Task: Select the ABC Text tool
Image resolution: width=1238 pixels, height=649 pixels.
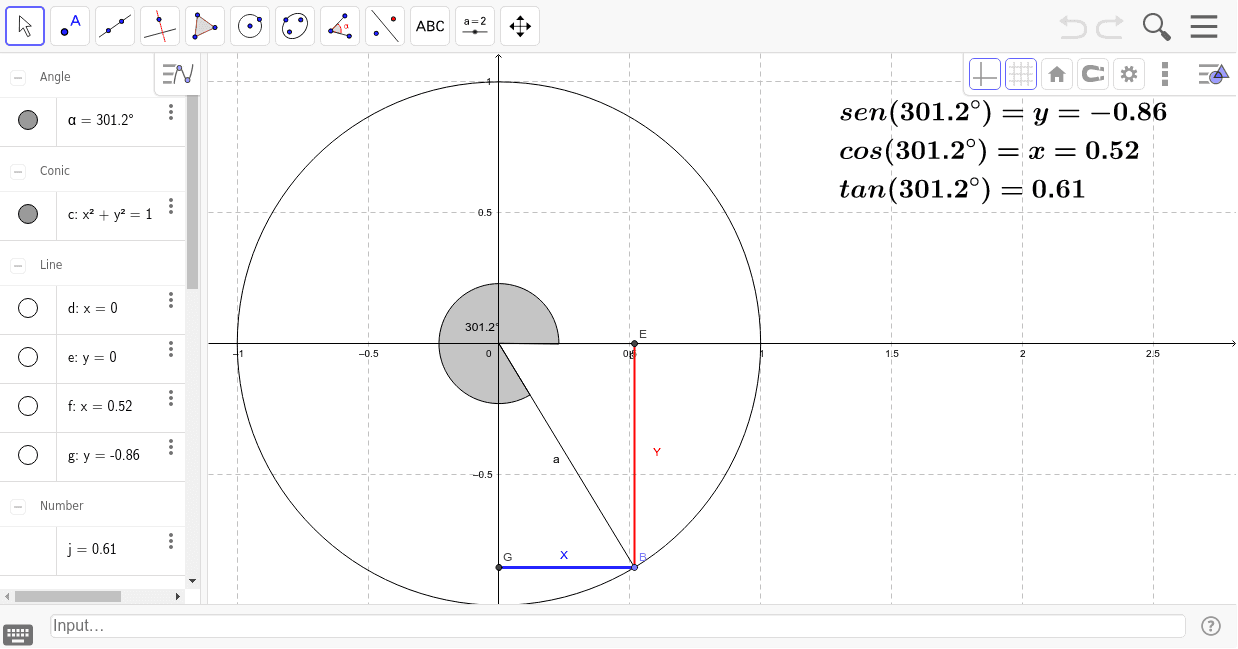Action: 430,26
